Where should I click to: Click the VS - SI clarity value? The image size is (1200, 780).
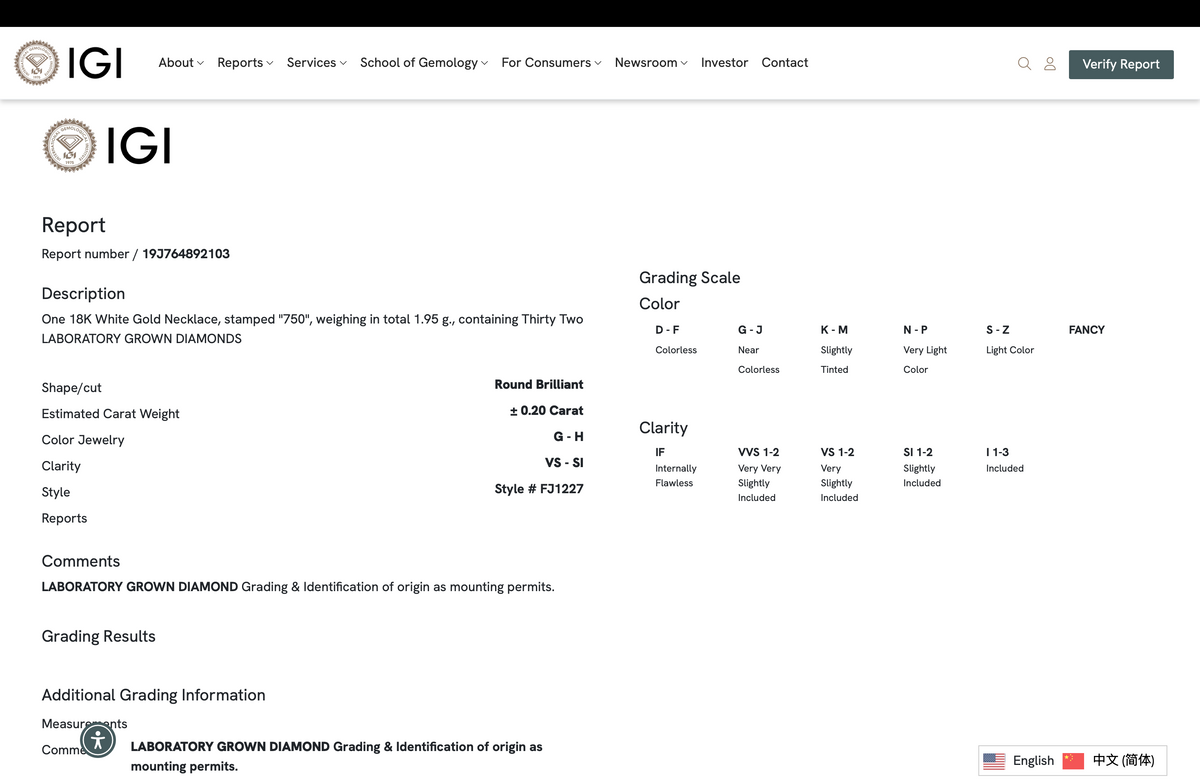click(564, 463)
